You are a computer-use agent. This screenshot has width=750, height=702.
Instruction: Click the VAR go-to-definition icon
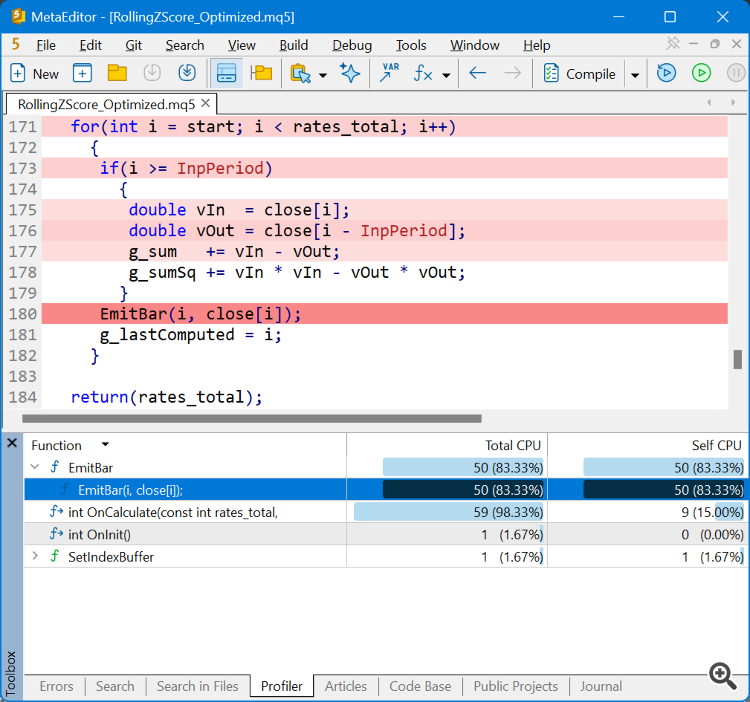389,73
